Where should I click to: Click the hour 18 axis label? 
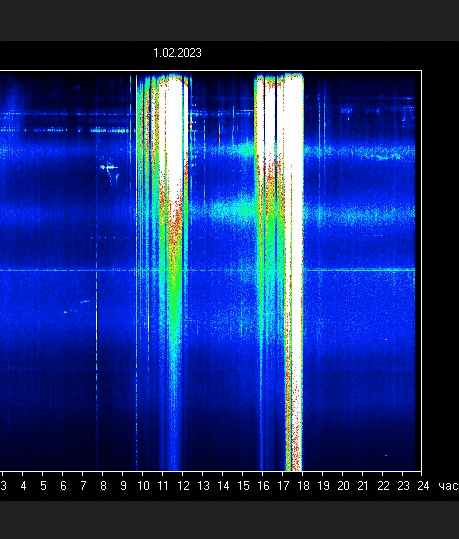(303, 486)
